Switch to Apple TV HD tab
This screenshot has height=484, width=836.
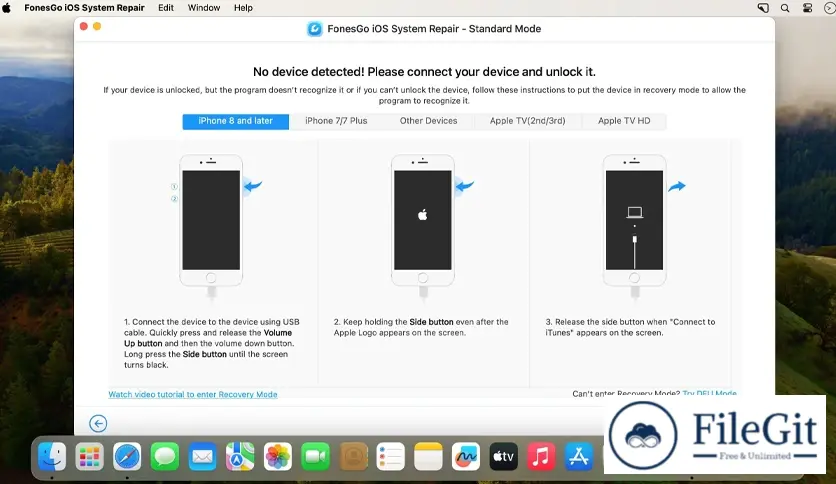624,121
